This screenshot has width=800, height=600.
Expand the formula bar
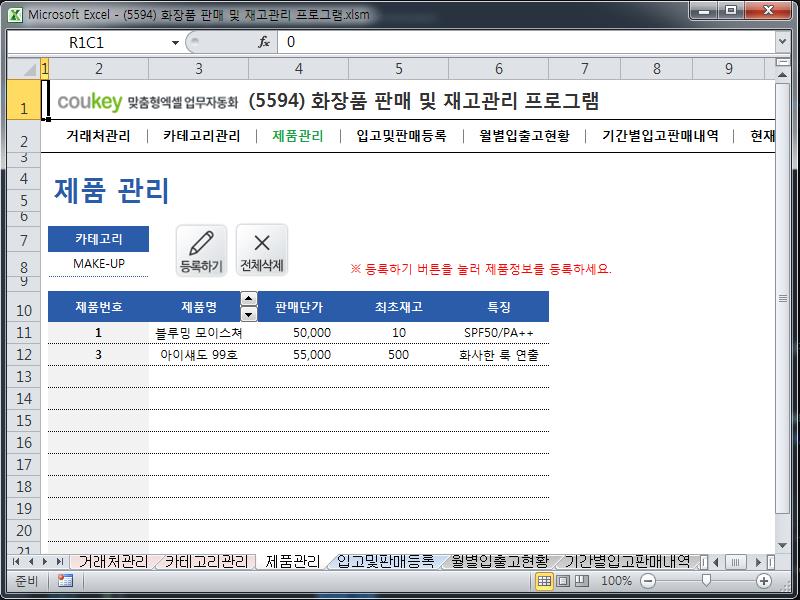(x=782, y=42)
